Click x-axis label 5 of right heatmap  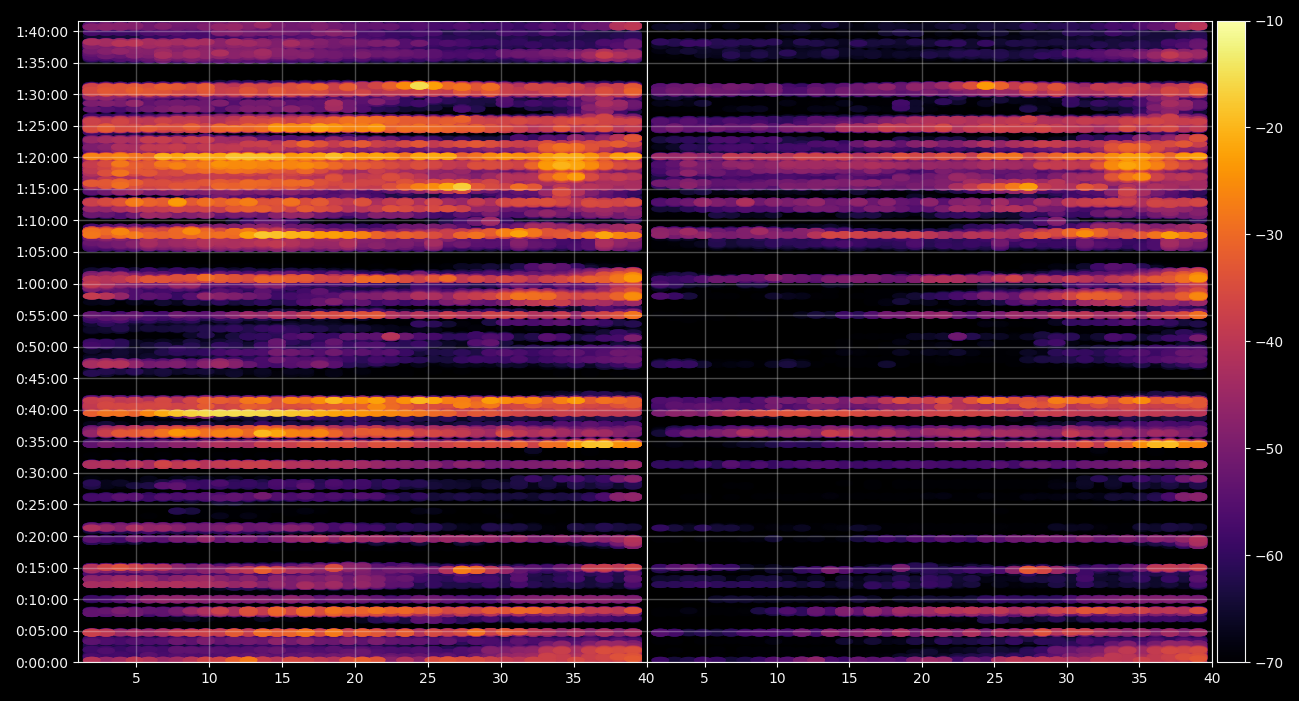click(704, 678)
